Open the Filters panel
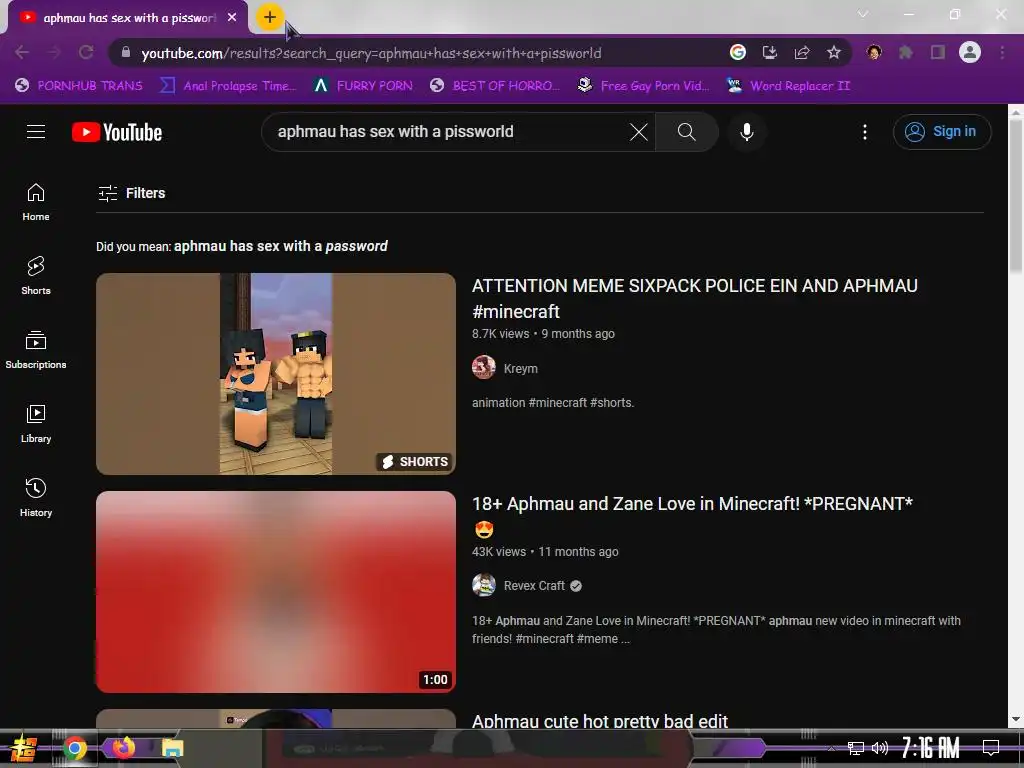 (x=131, y=193)
